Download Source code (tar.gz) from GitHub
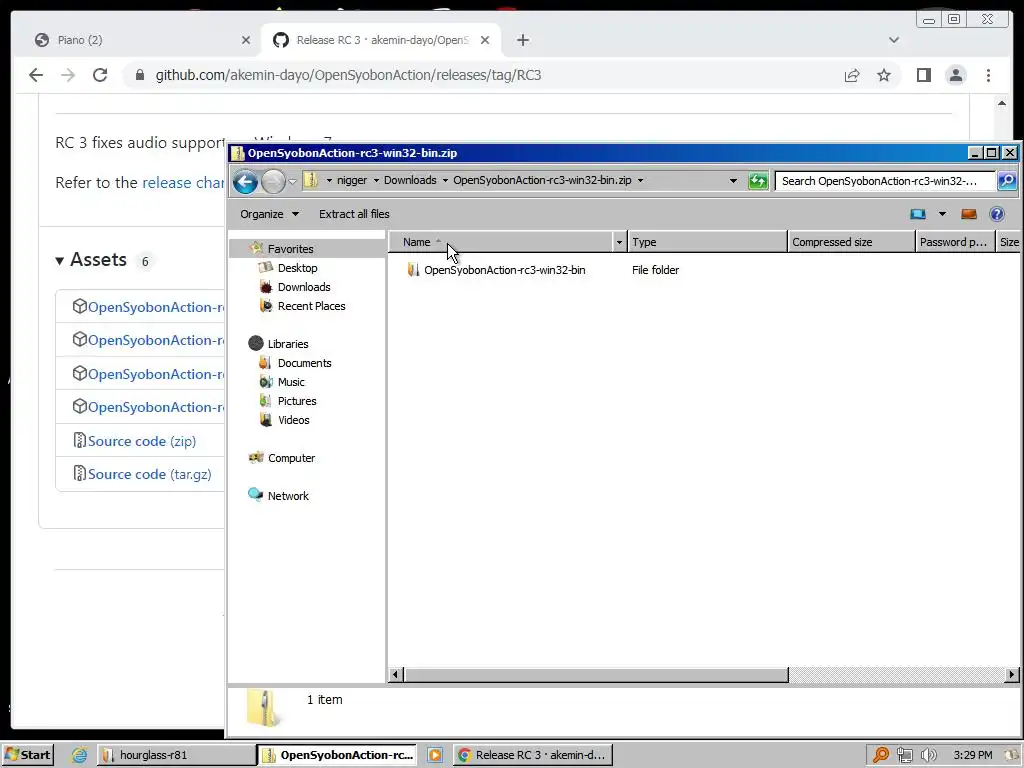Screen dimensions: 1024x768 (150, 474)
